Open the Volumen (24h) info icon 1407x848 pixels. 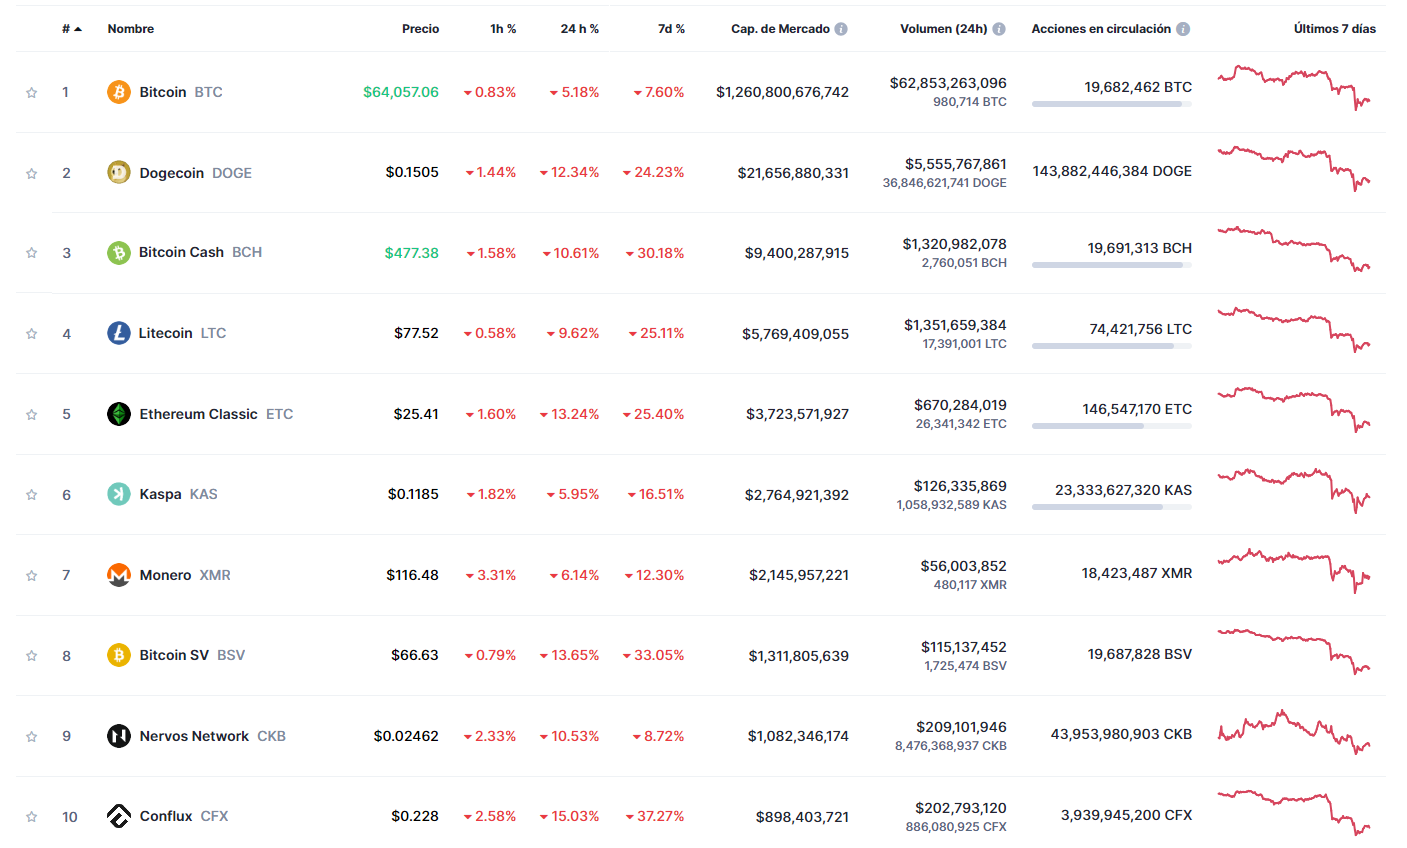999,29
